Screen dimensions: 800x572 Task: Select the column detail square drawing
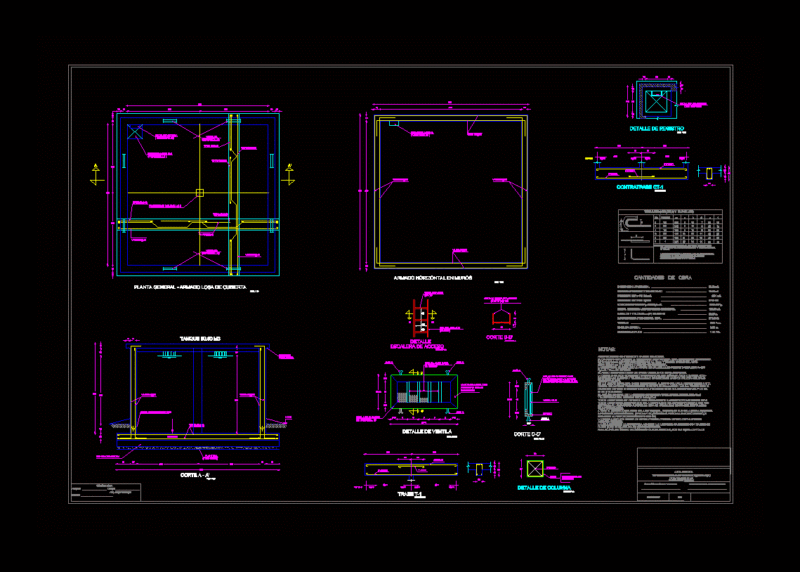pyautogui.click(x=535, y=468)
